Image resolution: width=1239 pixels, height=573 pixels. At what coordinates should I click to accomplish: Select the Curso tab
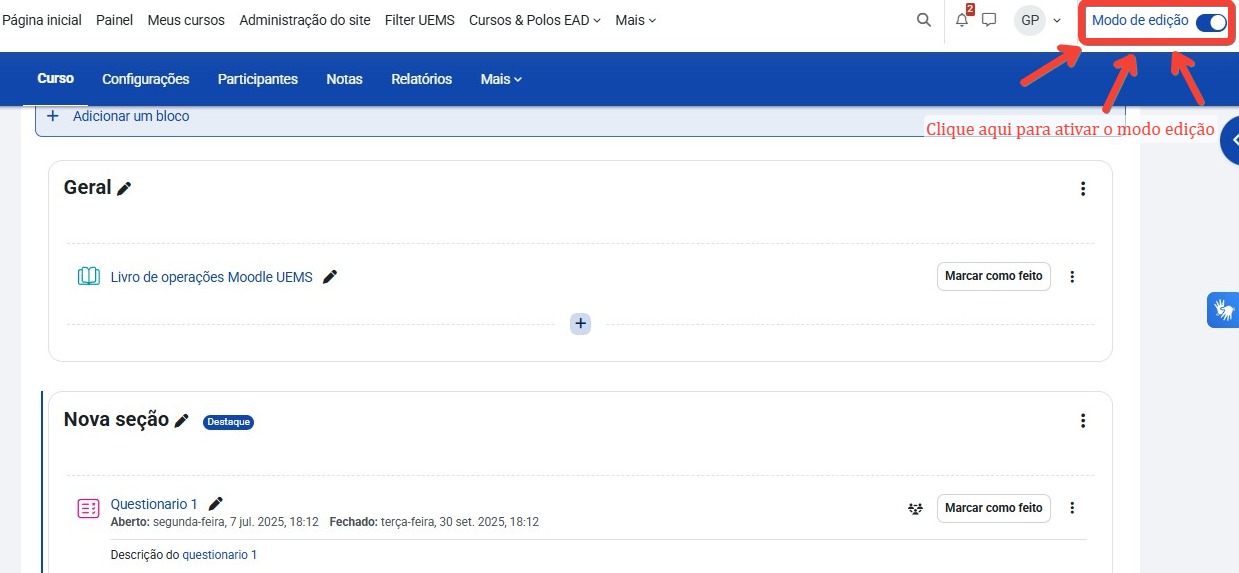[x=55, y=78]
